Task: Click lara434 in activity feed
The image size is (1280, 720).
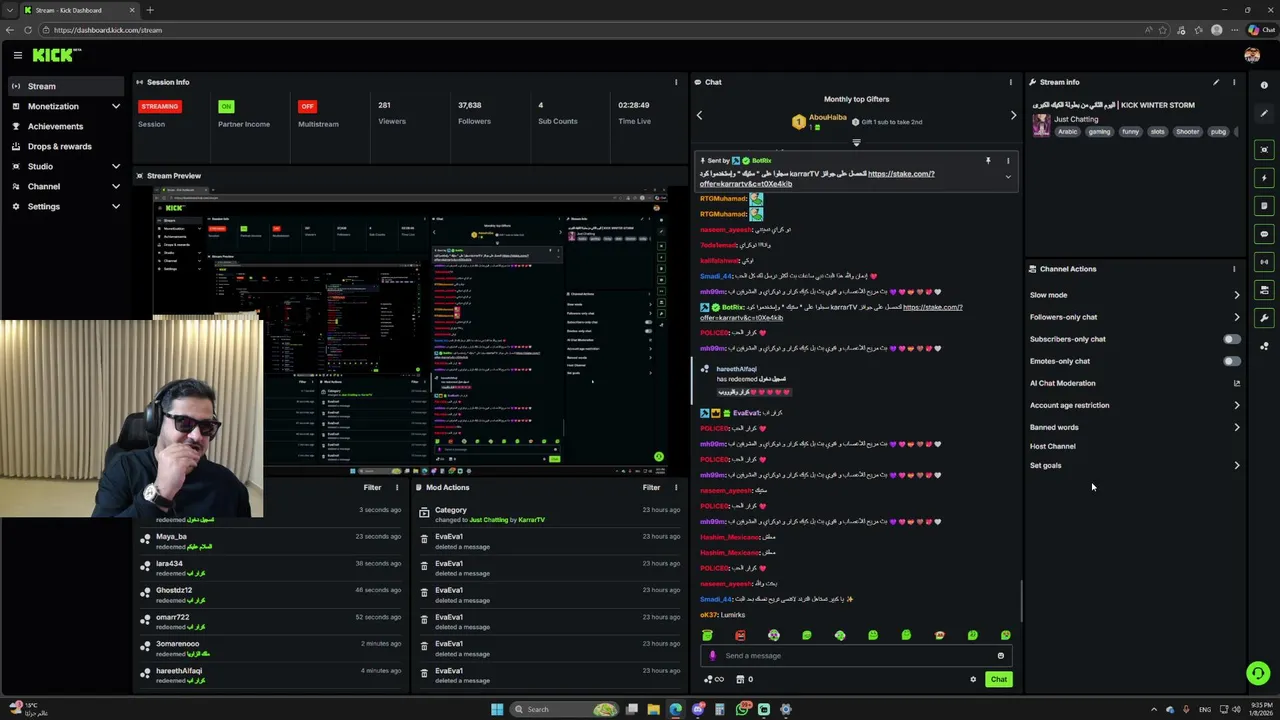Action: click(169, 564)
